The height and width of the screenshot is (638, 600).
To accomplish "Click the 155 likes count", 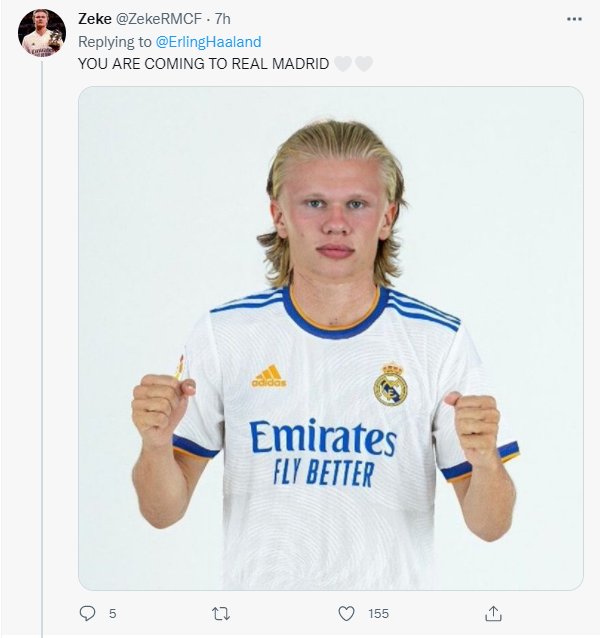I will [x=377, y=613].
